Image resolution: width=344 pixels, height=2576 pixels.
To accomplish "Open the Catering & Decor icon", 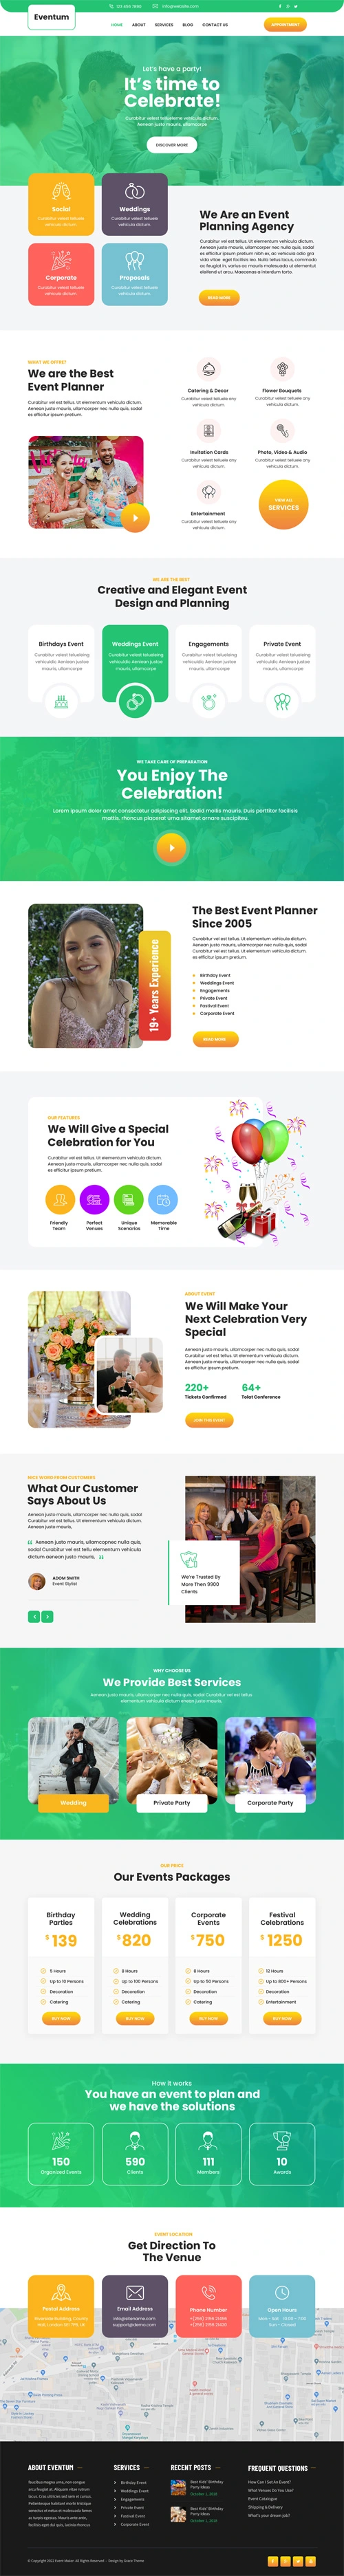I will point(208,370).
